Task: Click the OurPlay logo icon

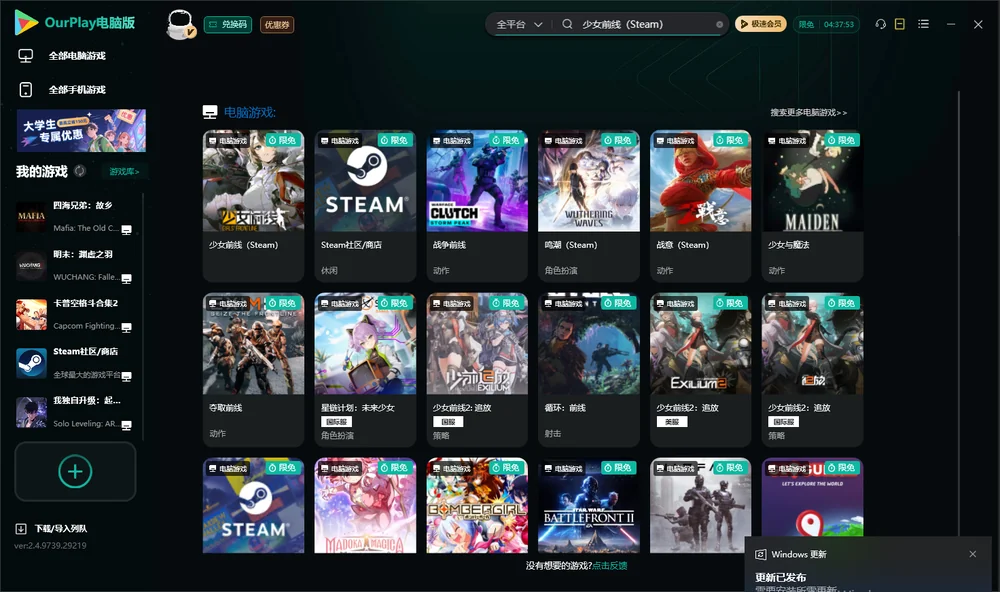Action: 26,22
